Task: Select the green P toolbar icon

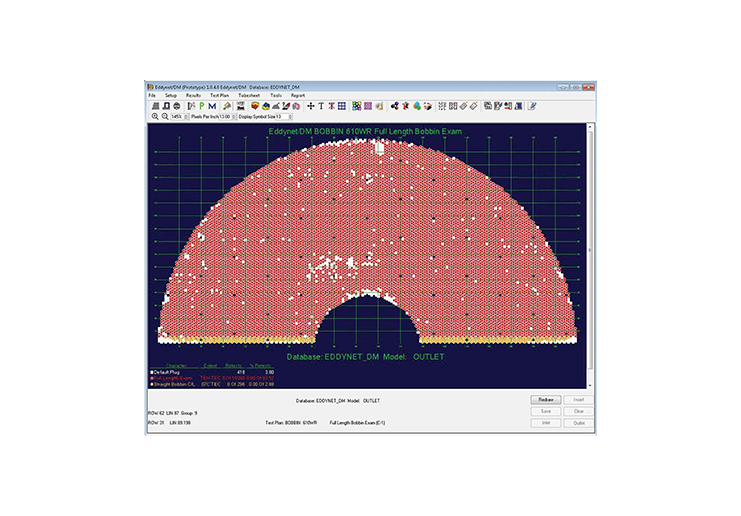Action: coord(202,106)
